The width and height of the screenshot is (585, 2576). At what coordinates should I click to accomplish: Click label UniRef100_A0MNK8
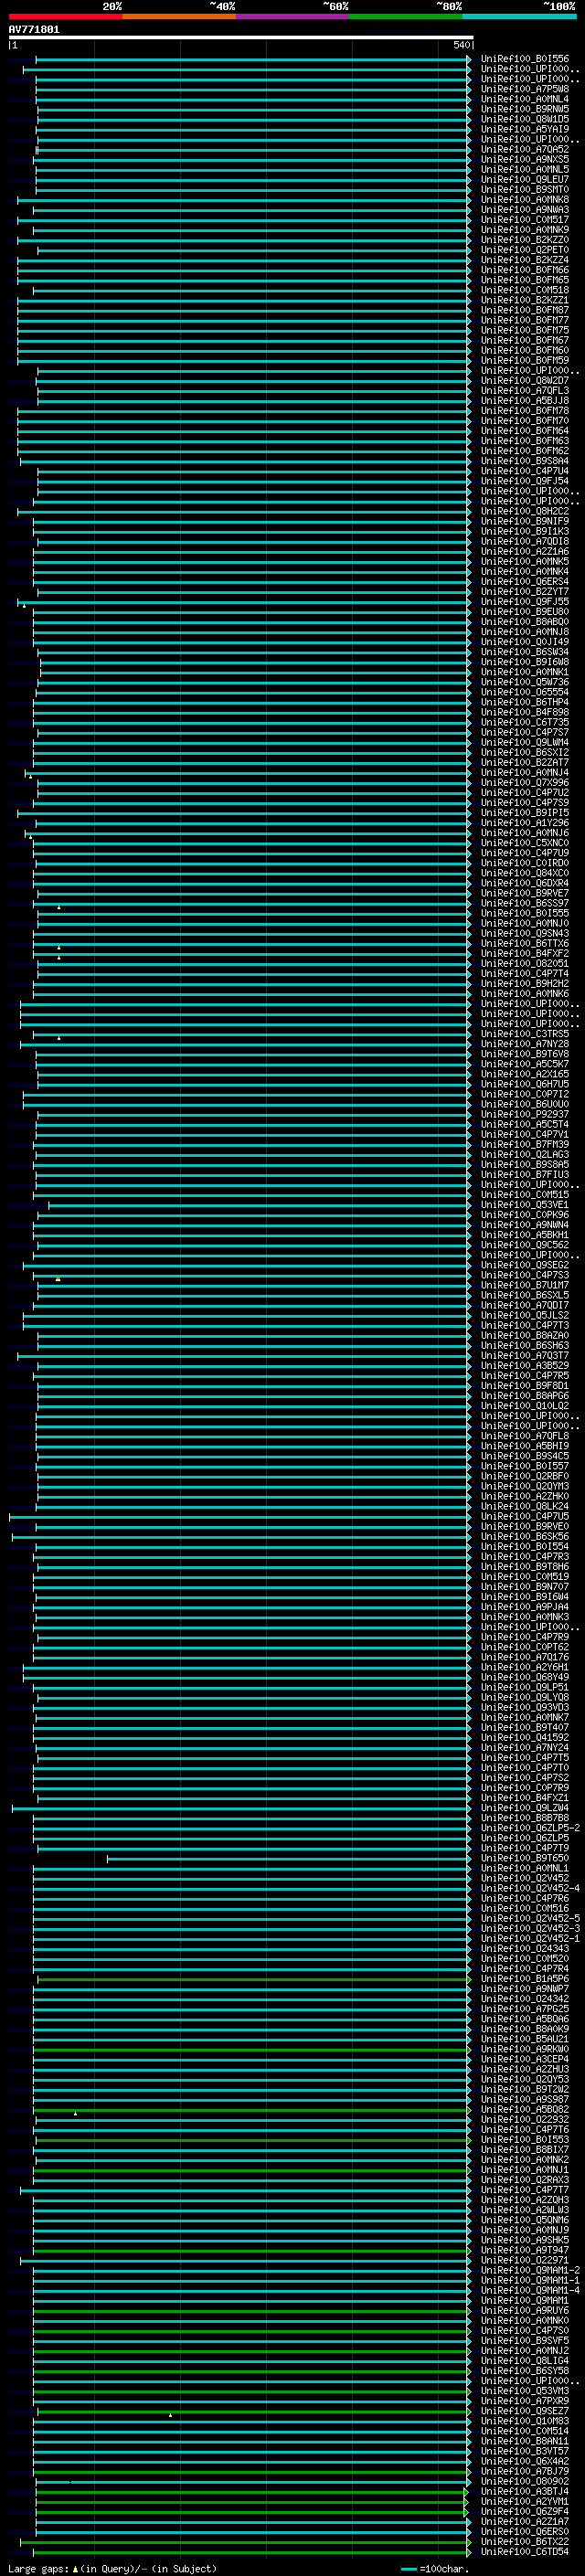coord(524,200)
